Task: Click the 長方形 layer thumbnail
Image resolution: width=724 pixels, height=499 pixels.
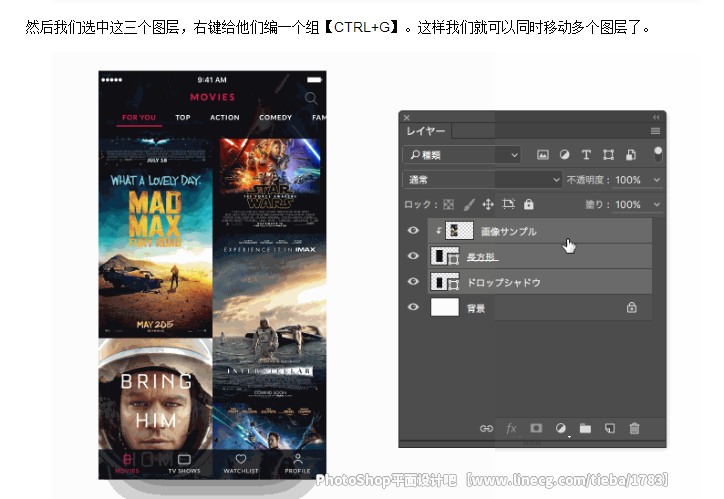Action: 445,256
